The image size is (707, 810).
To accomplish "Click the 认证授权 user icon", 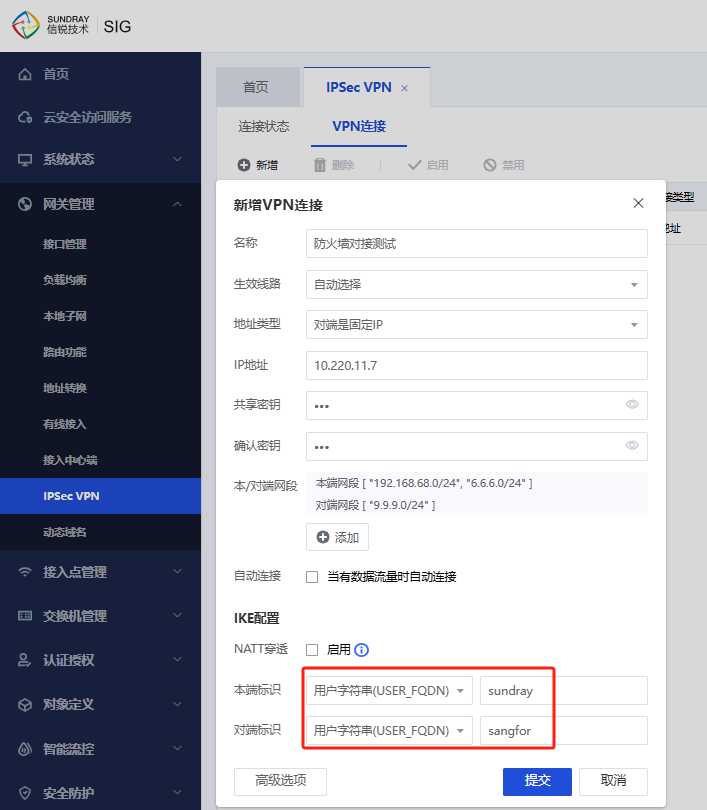I will (x=25, y=660).
